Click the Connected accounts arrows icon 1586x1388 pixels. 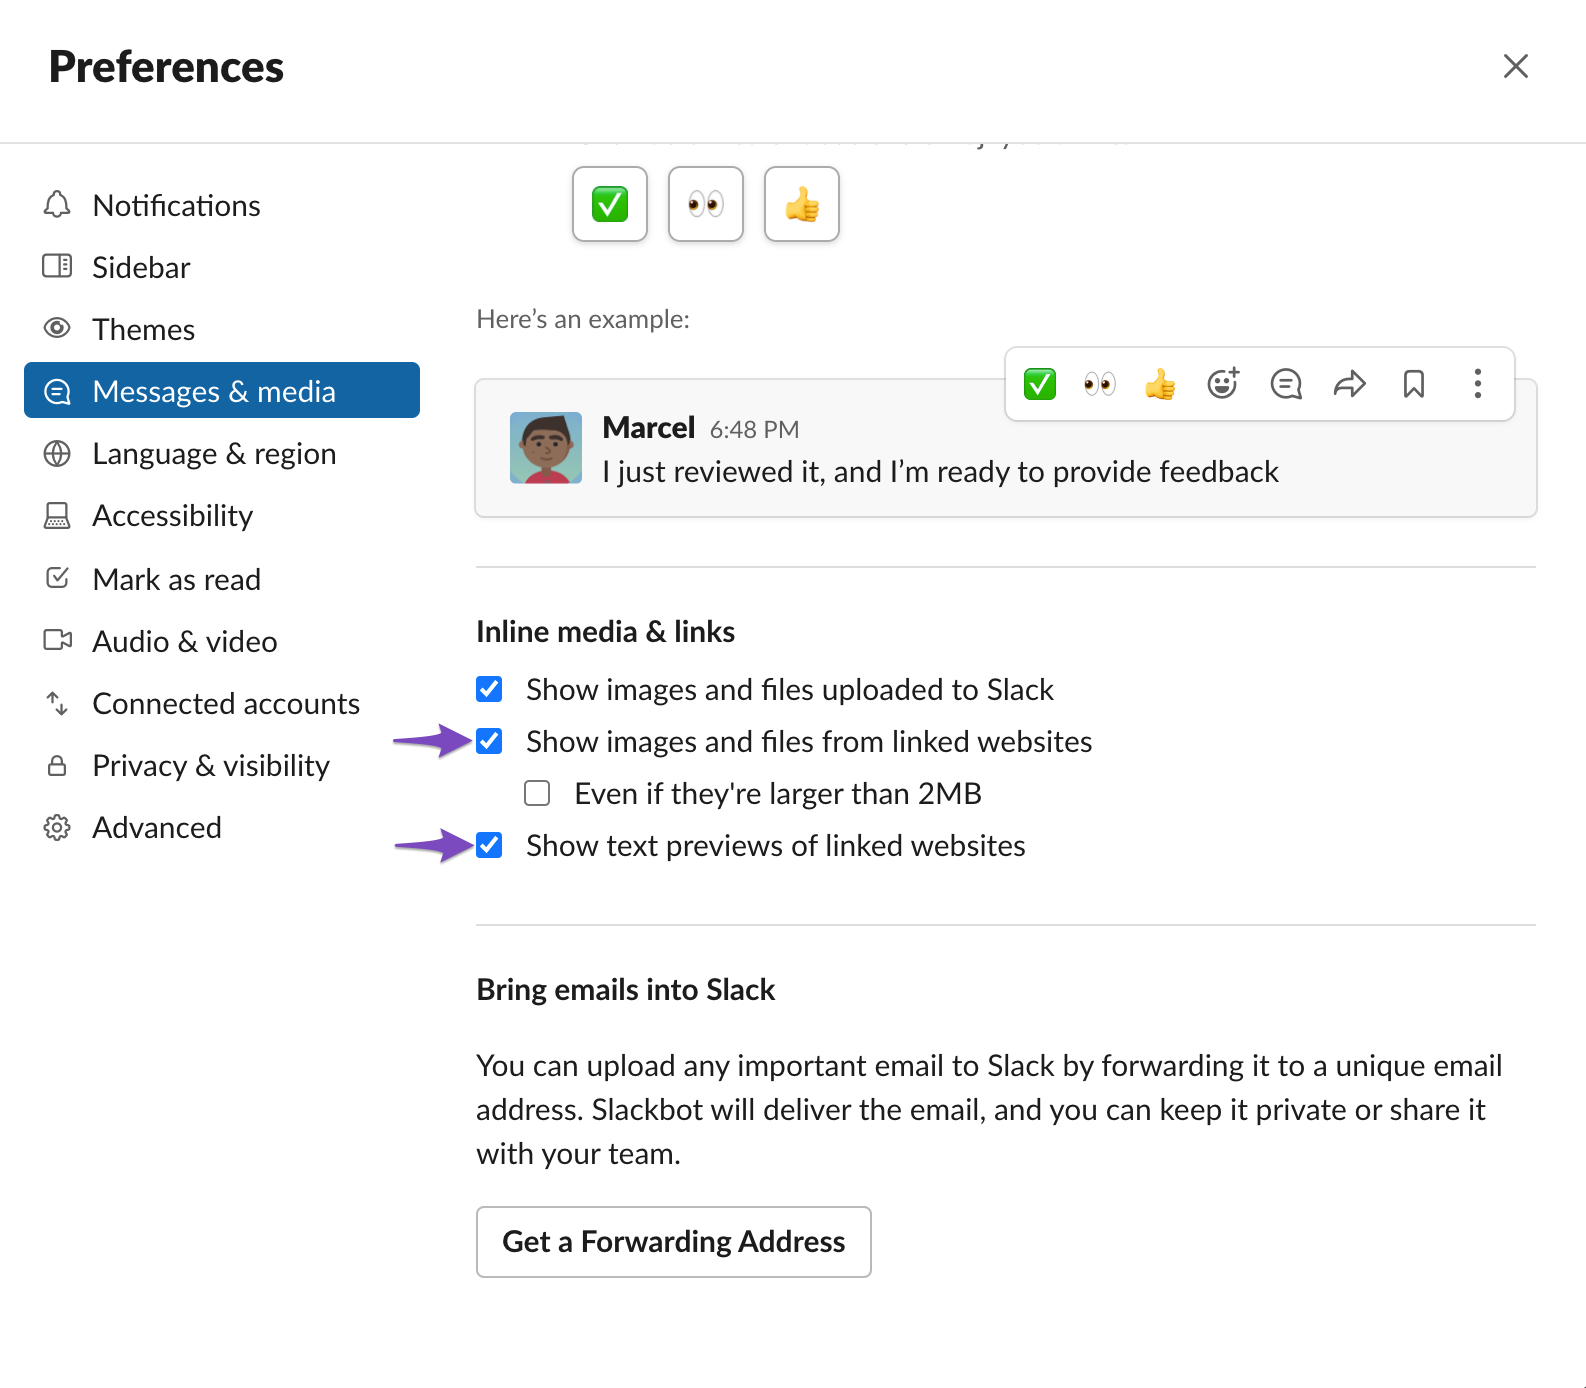[x=57, y=703]
